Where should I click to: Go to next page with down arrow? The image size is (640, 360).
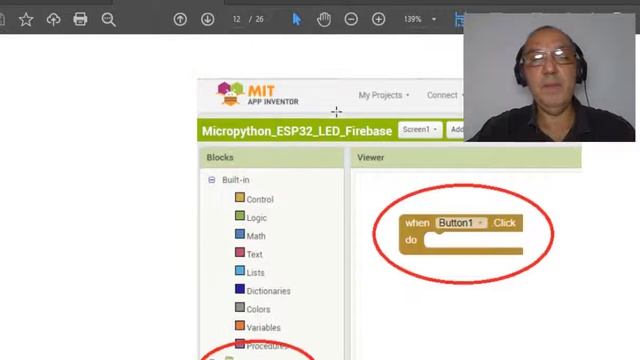coord(207,19)
